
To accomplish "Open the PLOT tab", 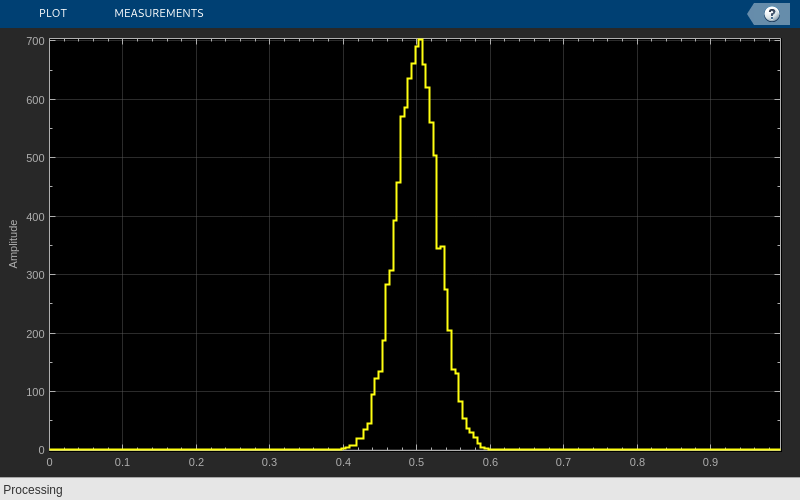I will (53, 13).
